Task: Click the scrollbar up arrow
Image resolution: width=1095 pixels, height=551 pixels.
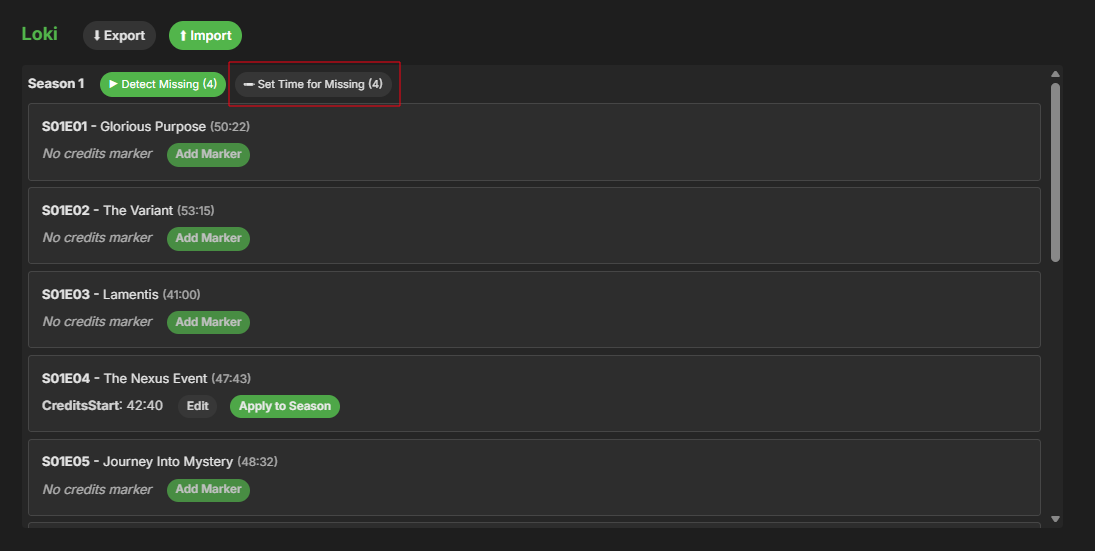Action: click(x=1055, y=74)
